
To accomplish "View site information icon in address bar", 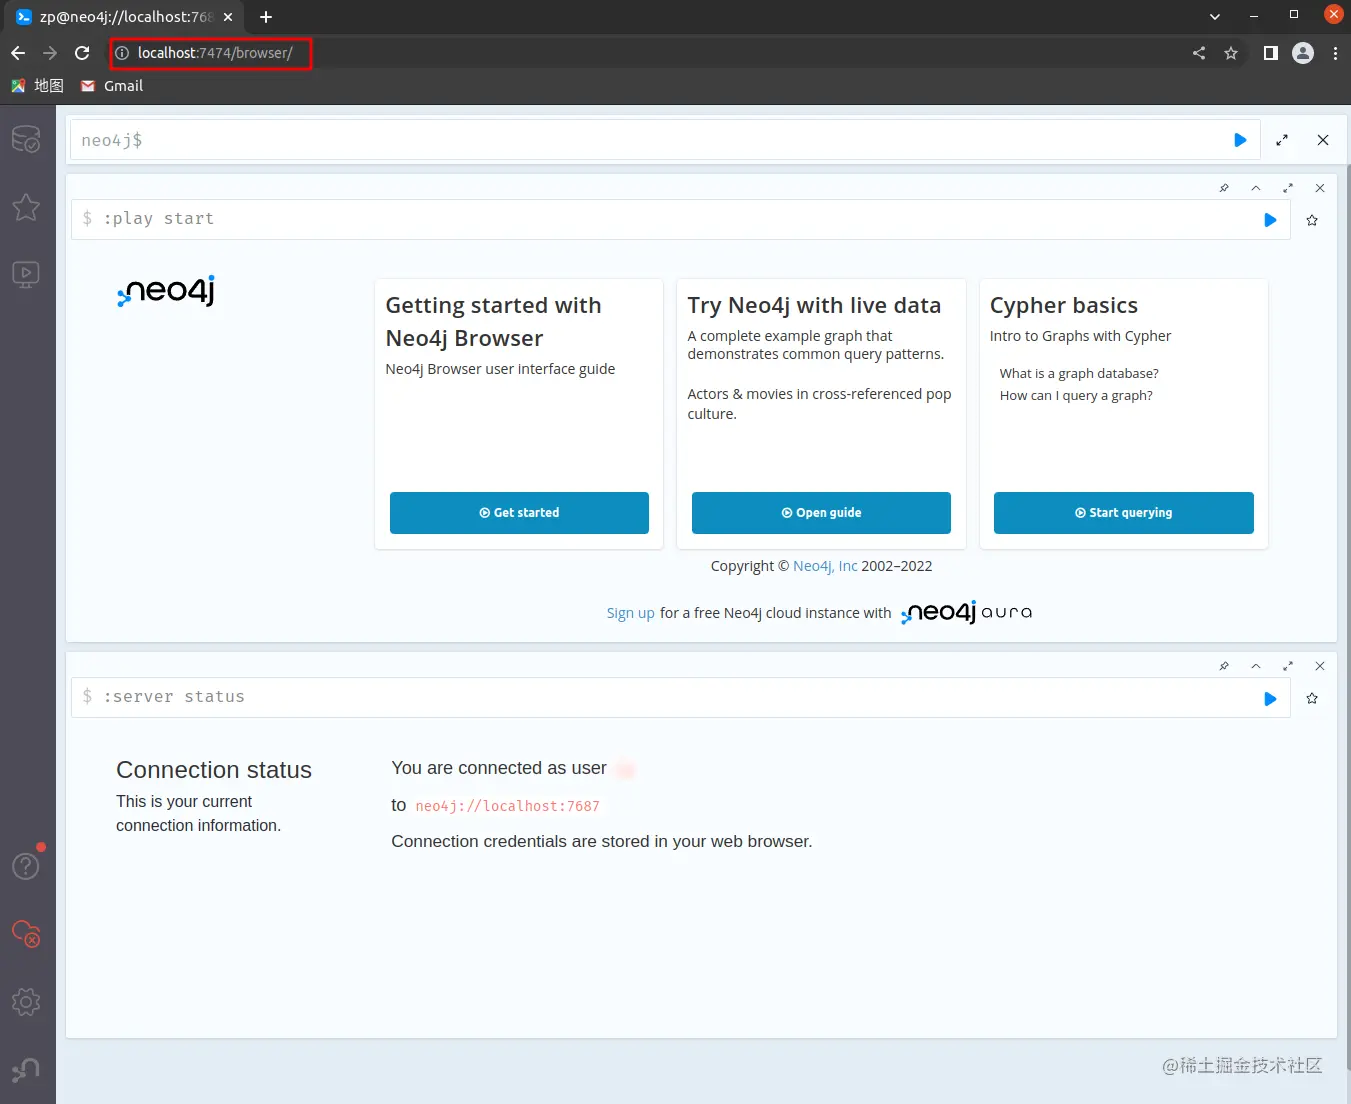I will (x=122, y=53).
